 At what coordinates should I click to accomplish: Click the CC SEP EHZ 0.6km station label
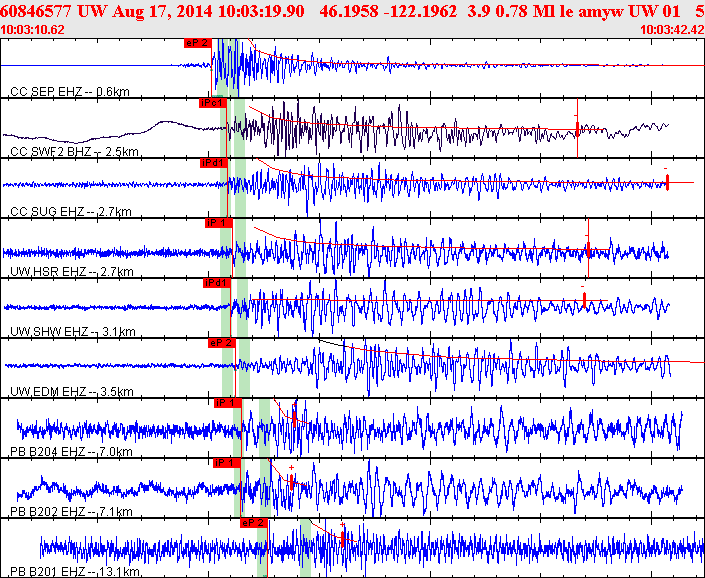tap(70, 92)
